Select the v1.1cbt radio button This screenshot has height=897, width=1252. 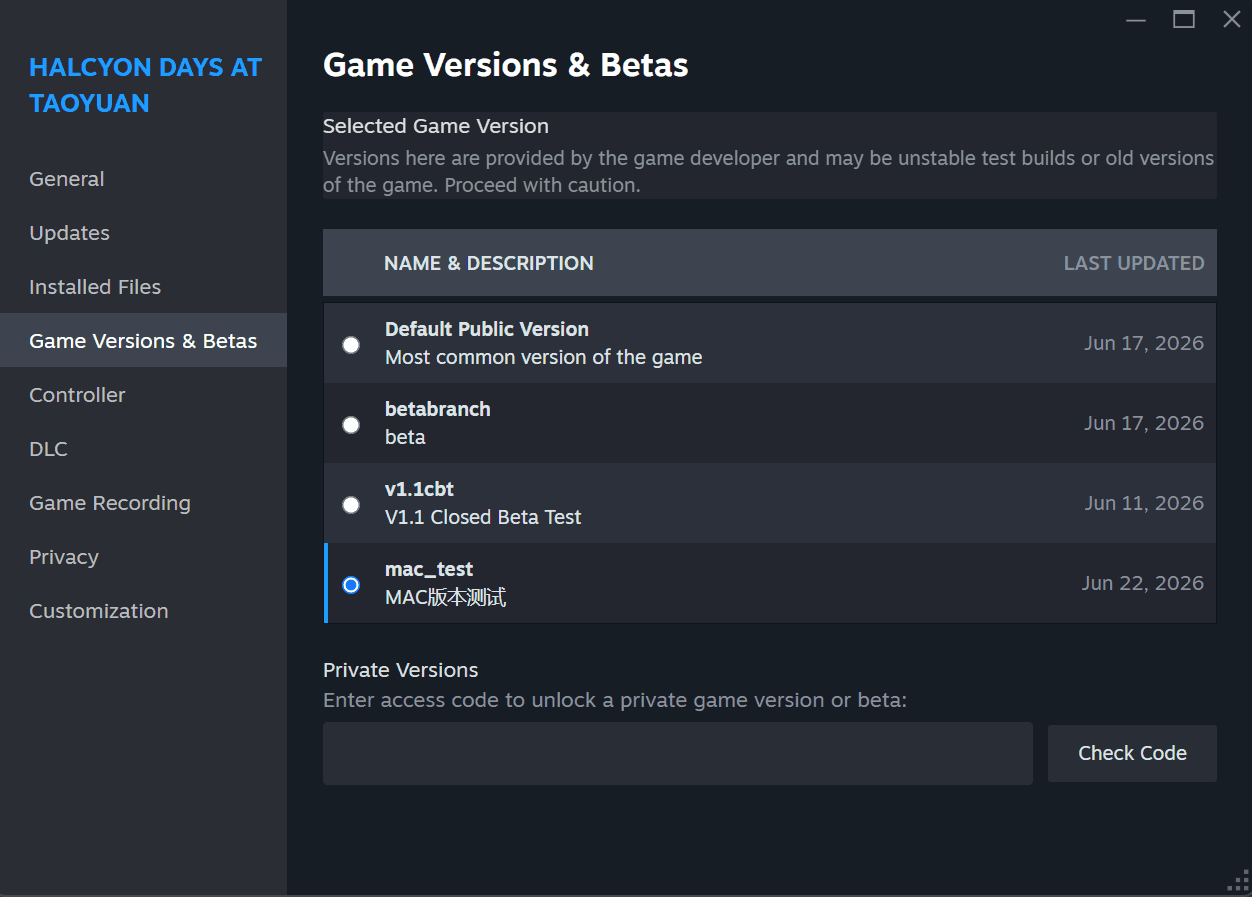(x=351, y=505)
